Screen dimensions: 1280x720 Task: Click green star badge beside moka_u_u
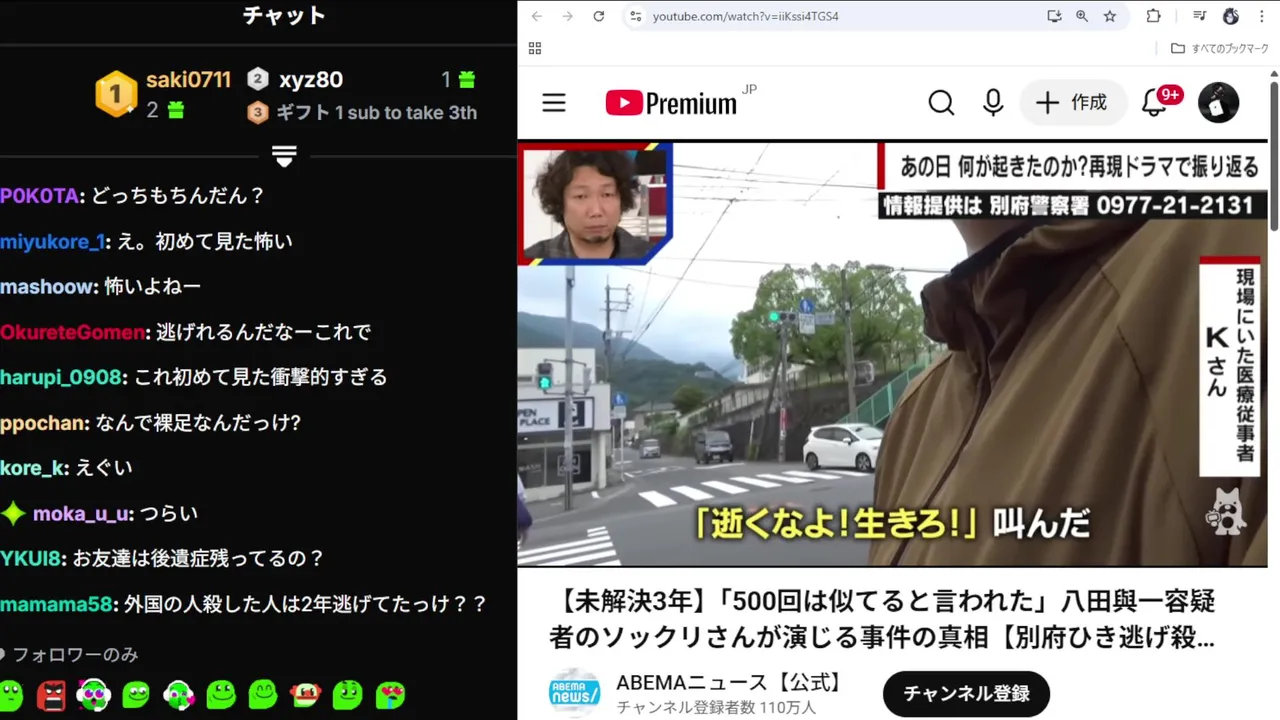(13, 514)
